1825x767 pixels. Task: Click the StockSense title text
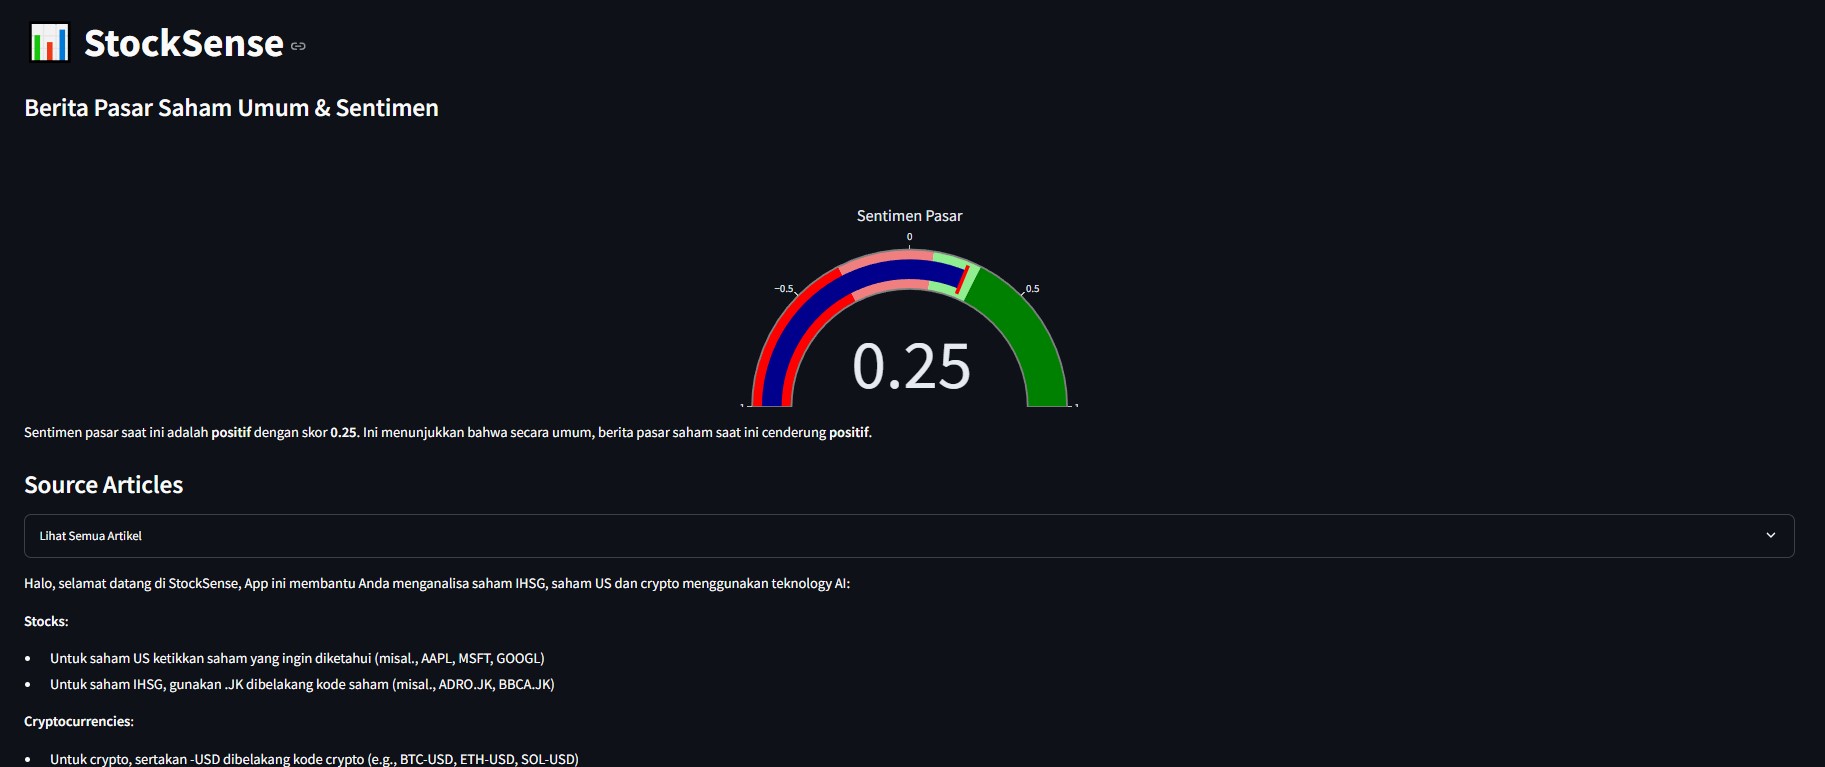(x=184, y=44)
